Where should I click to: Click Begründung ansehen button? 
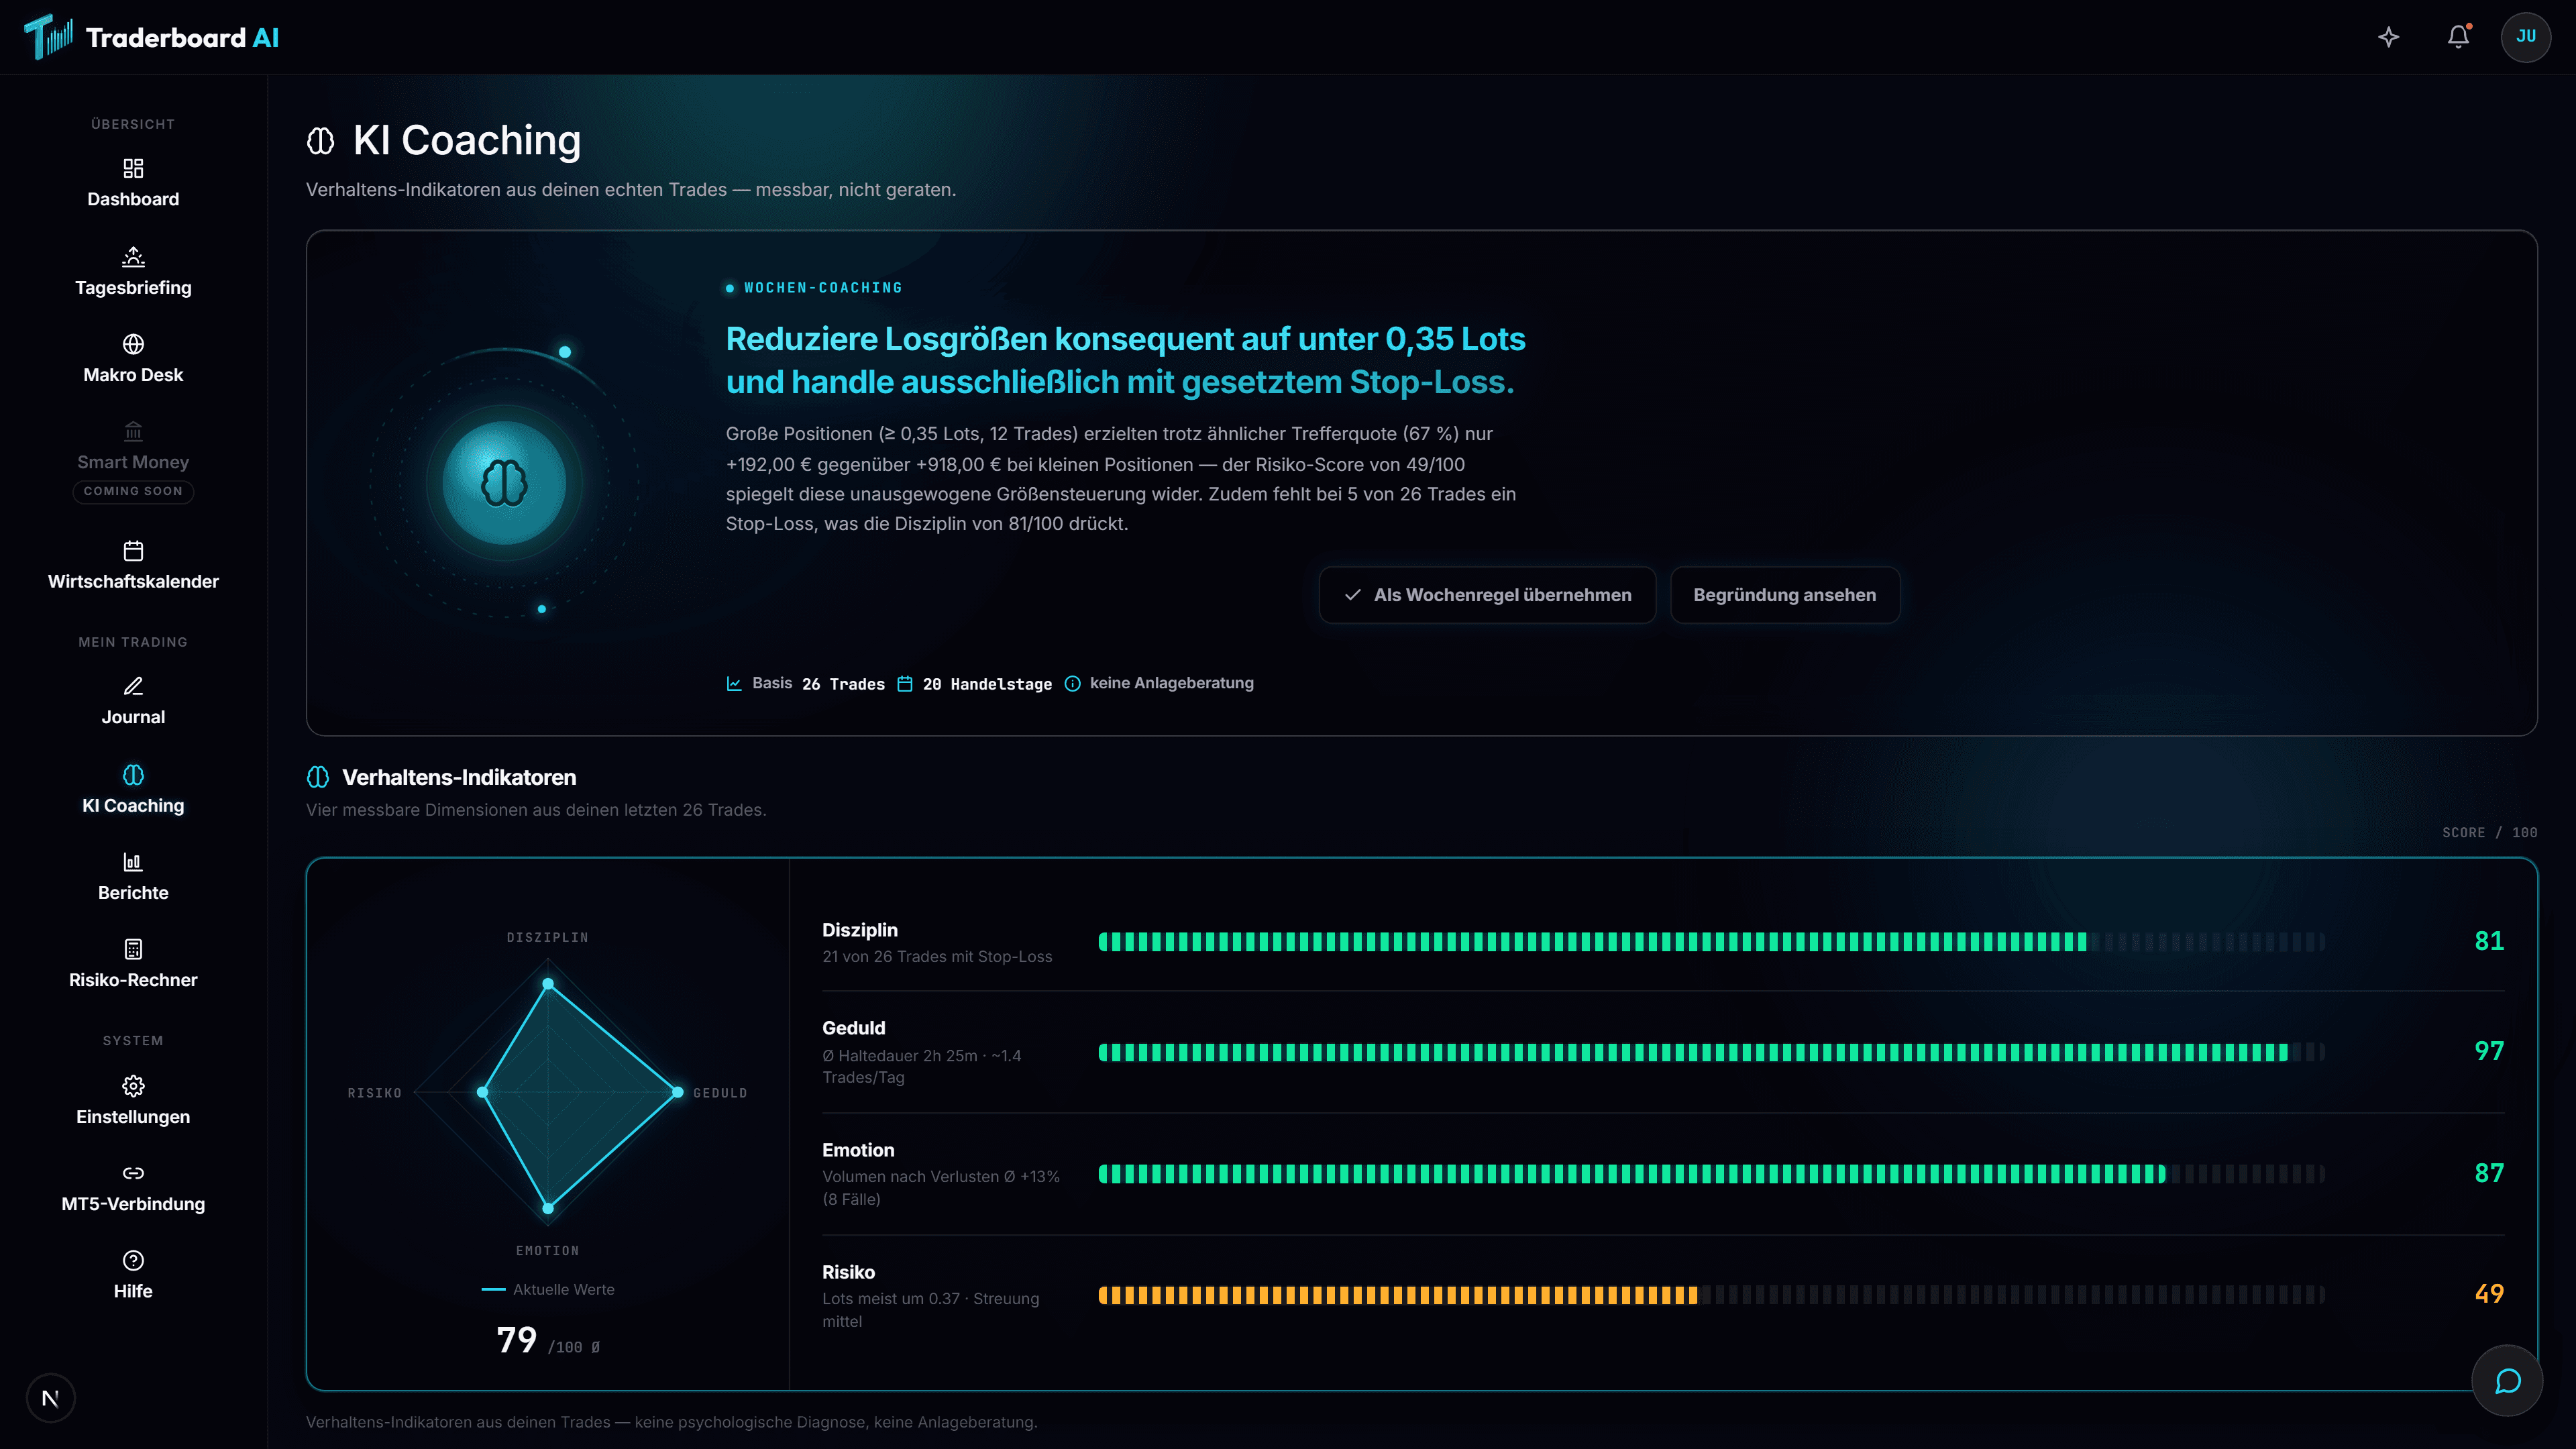pos(1784,595)
